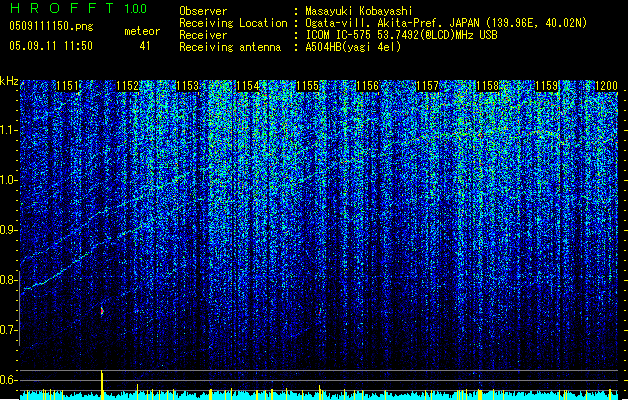Click the 1159 time marker
The height and width of the screenshot is (400, 629).
(547, 86)
